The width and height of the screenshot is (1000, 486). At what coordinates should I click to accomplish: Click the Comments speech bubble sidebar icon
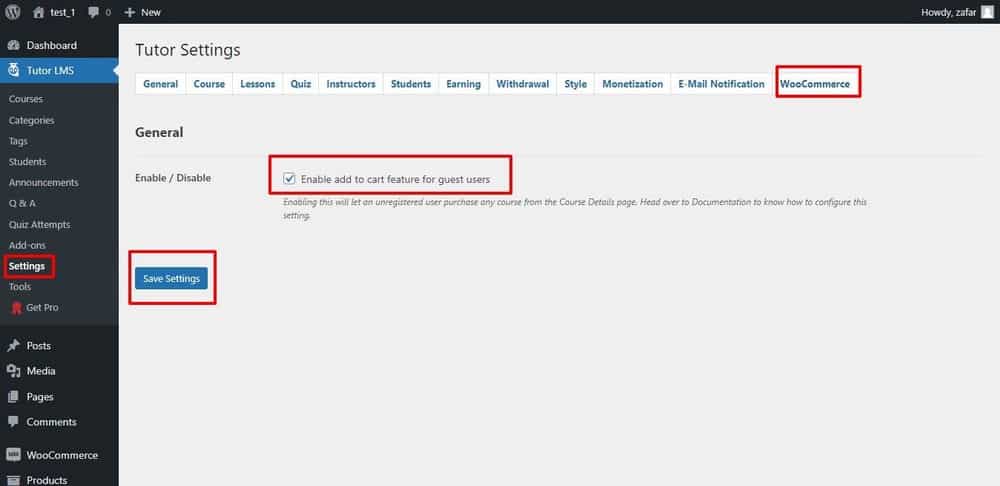[13, 422]
